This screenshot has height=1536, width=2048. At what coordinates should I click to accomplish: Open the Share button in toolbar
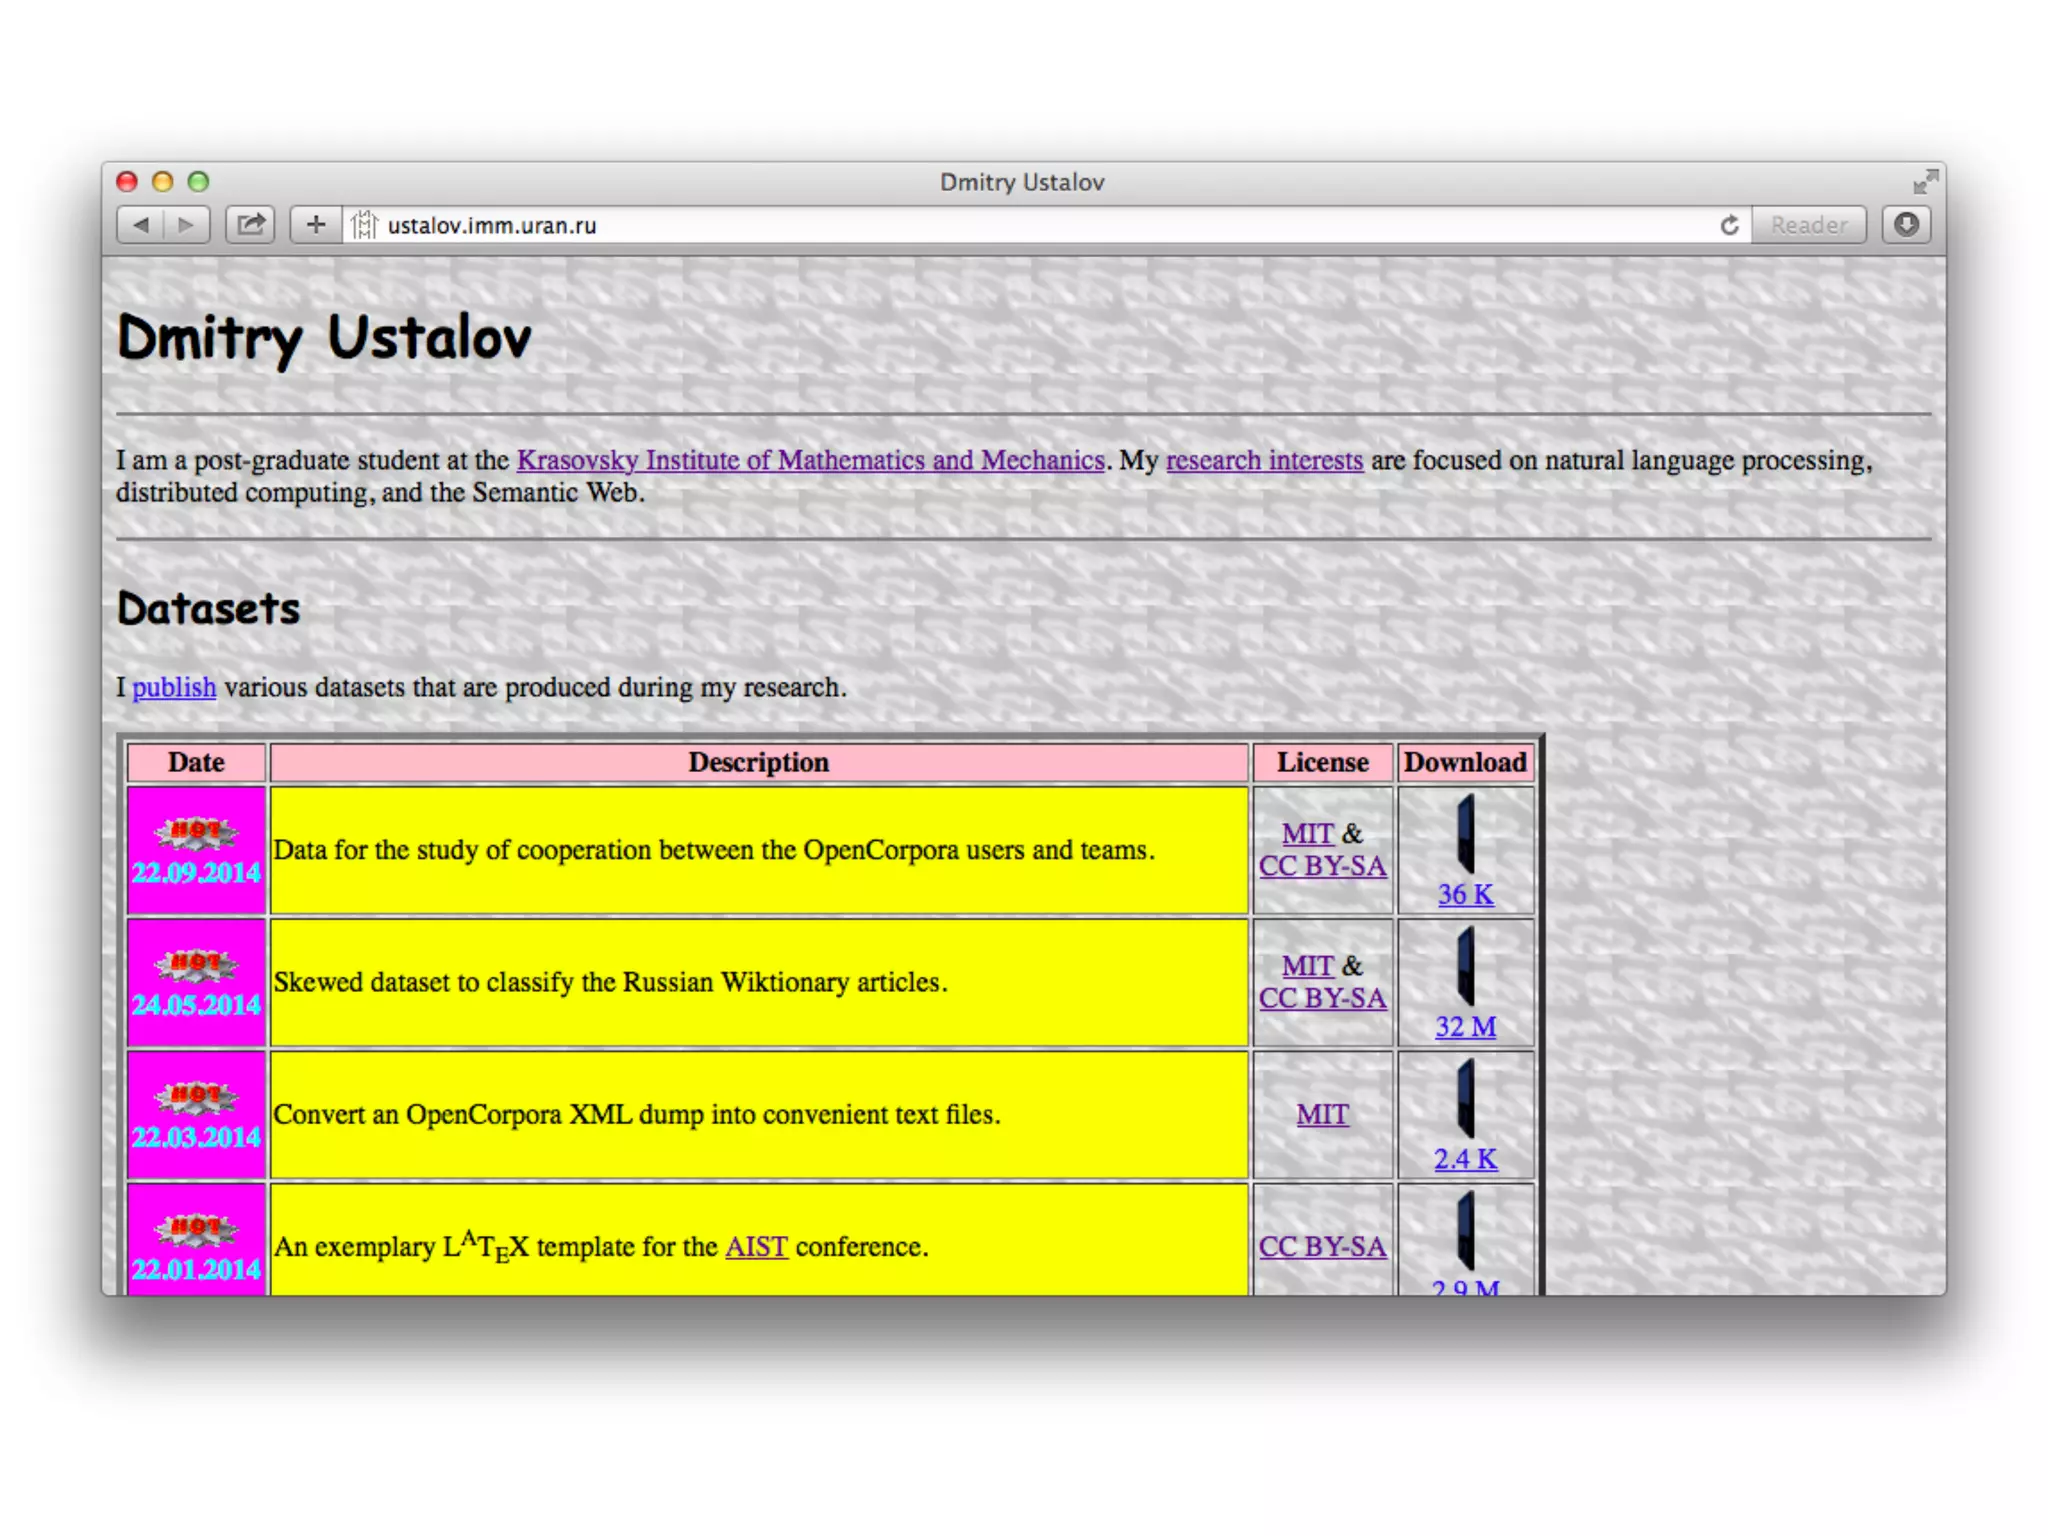point(251,225)
